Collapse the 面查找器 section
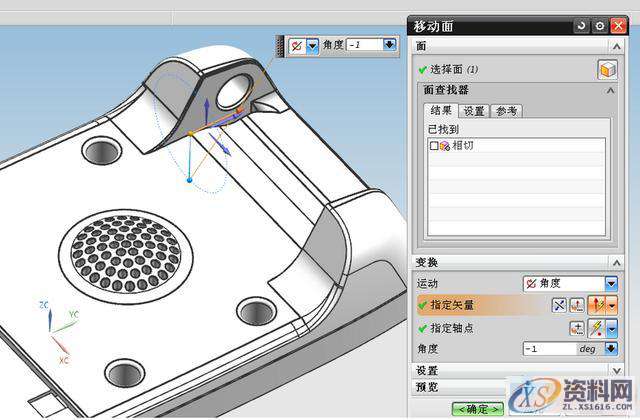This screenshot has width=640, height=420. (x=610, y=91)
